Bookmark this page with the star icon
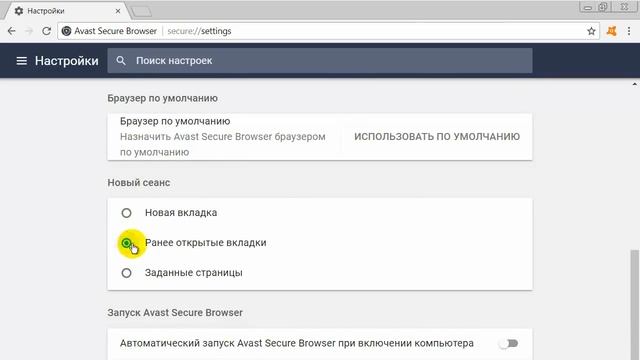 tap(591, 31)
